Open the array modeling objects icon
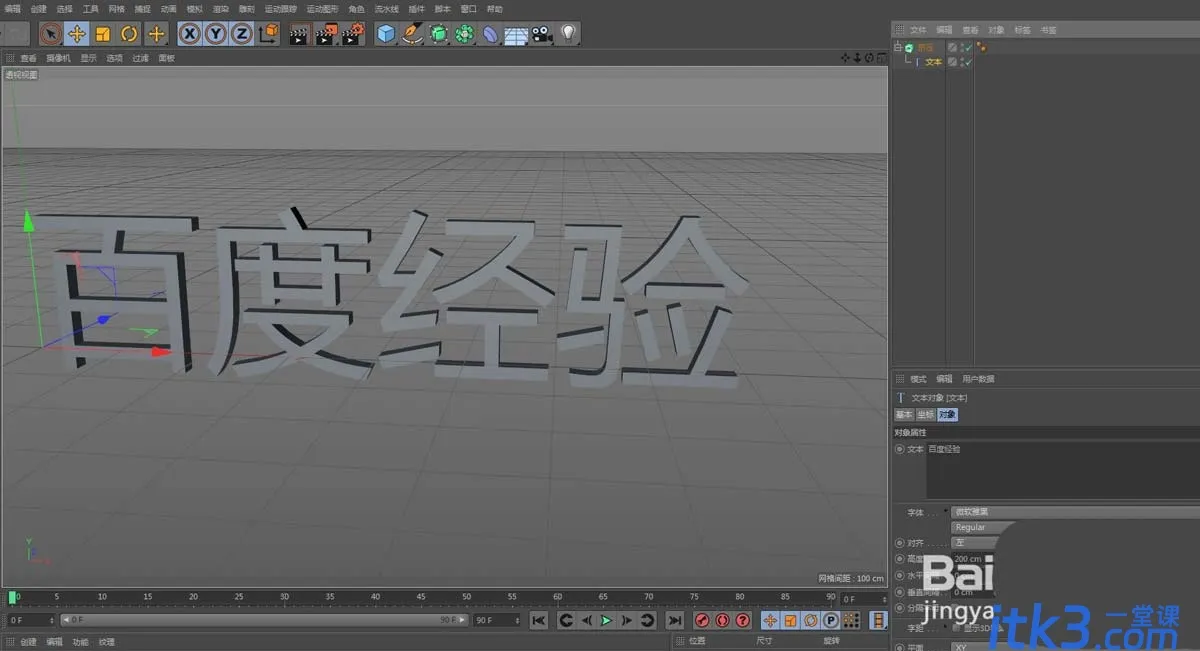1200x651 pixels. pos(464,34)
